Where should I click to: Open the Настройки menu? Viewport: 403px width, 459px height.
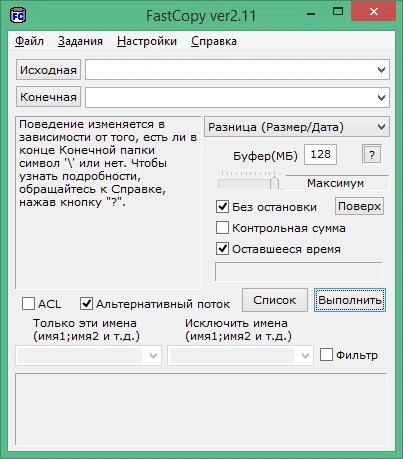click(x=147, y=41)
